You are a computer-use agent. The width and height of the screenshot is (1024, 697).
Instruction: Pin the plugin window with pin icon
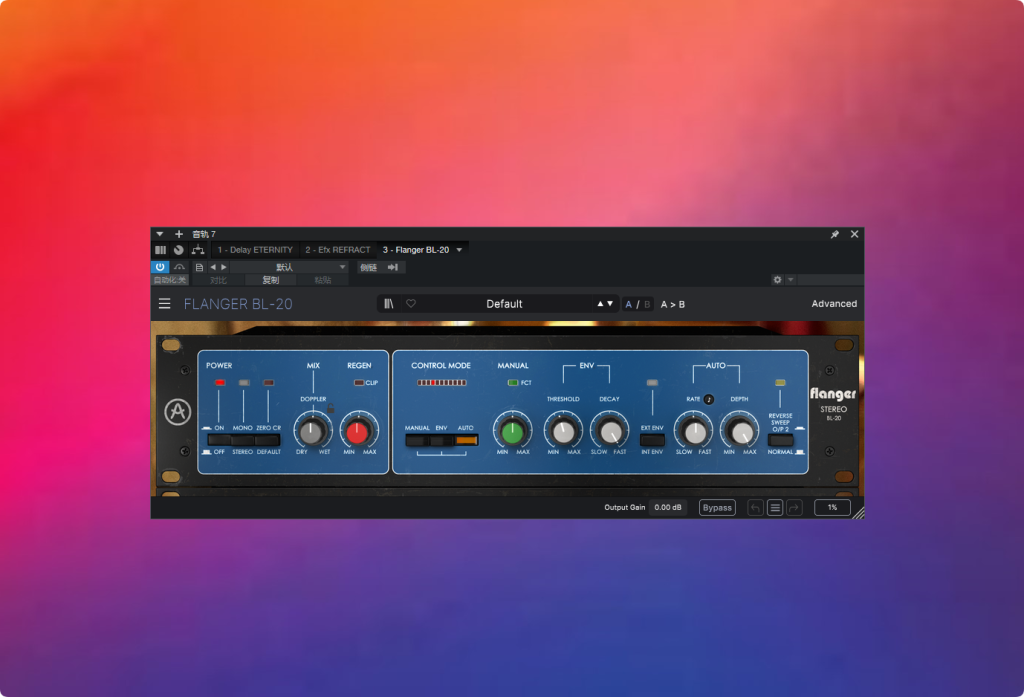[x=835, y=234]
